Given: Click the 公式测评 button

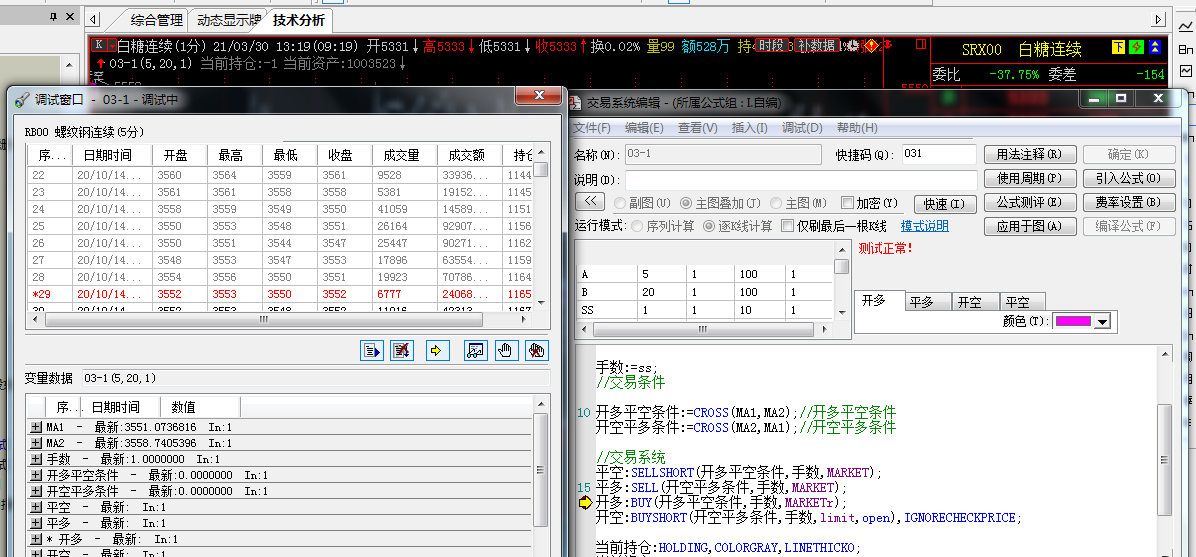Looking at the screenshot, I should click(1029, 203).
